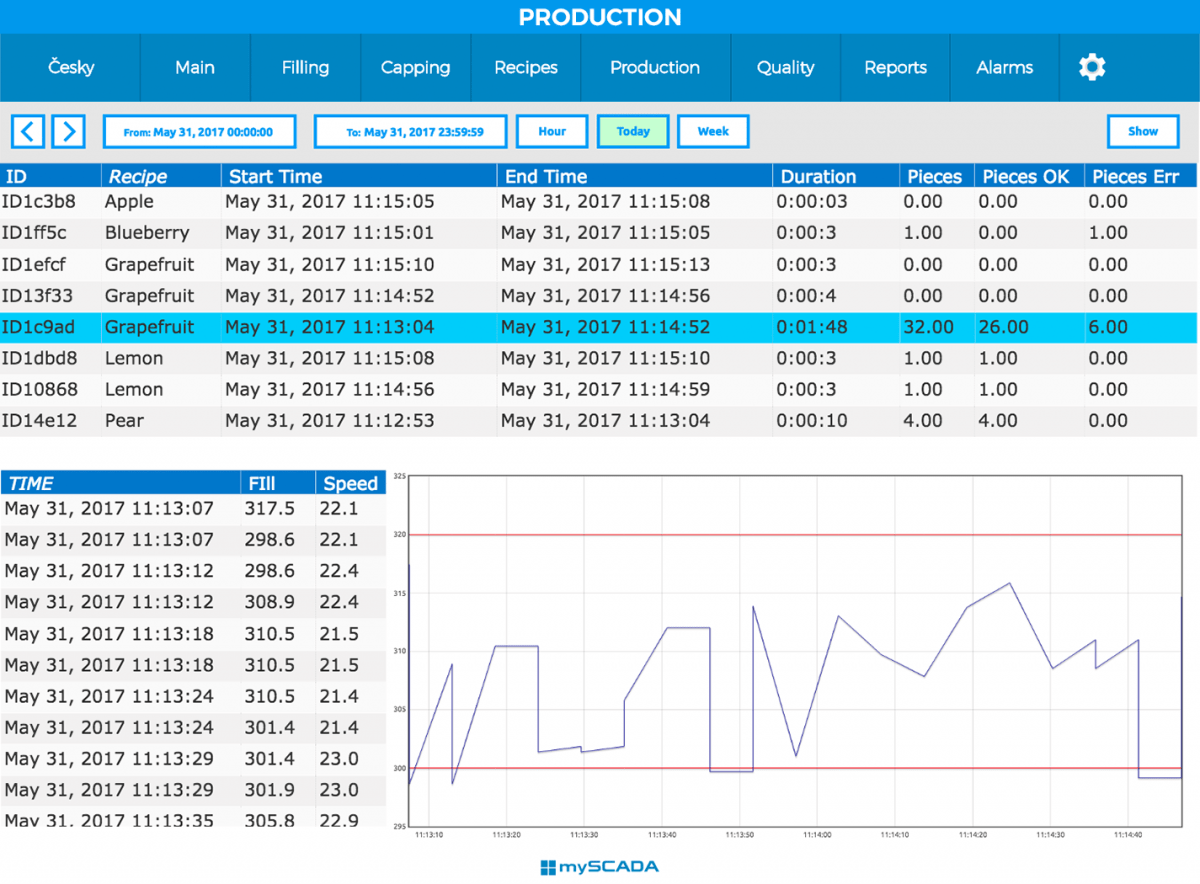Select the Today time range
Screen dimensions: 1200x884
click(x=633, y=131)
